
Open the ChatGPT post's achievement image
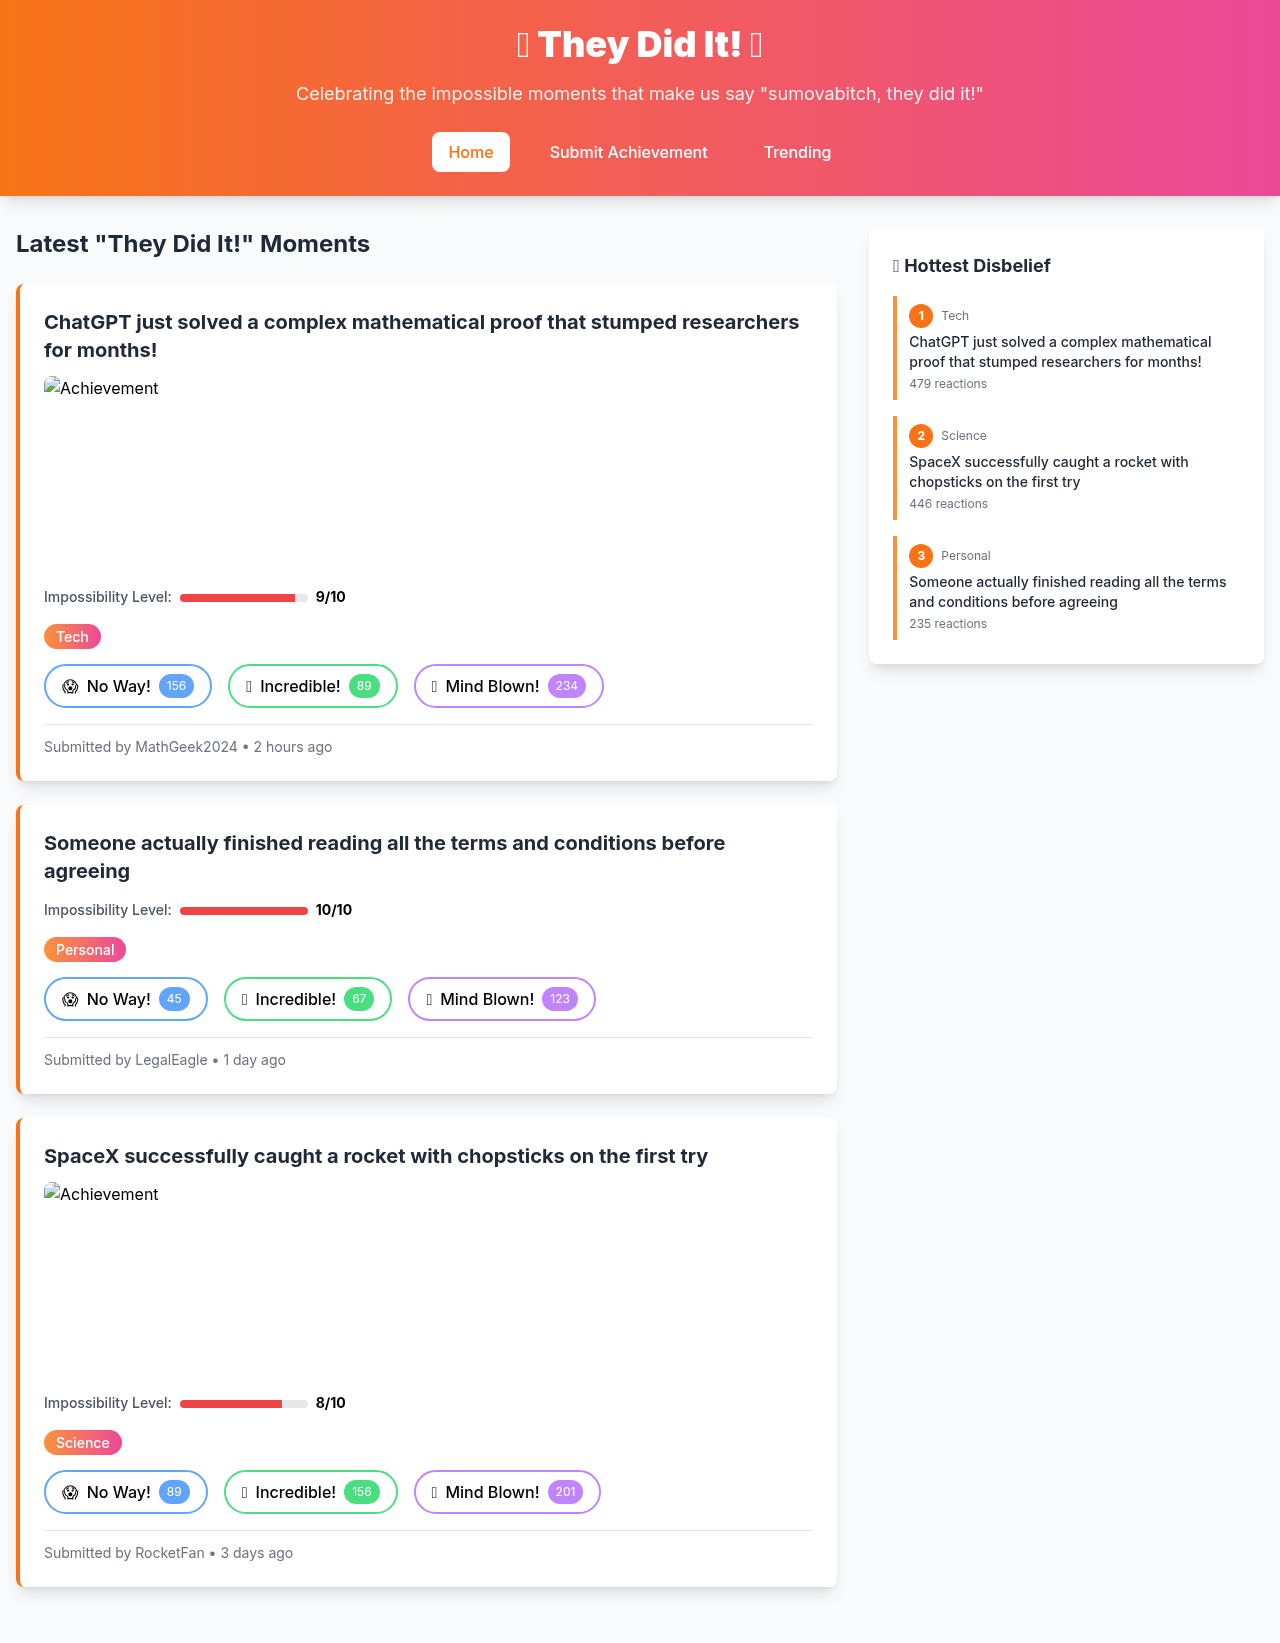pyautogui.click(x=101, y=389)
